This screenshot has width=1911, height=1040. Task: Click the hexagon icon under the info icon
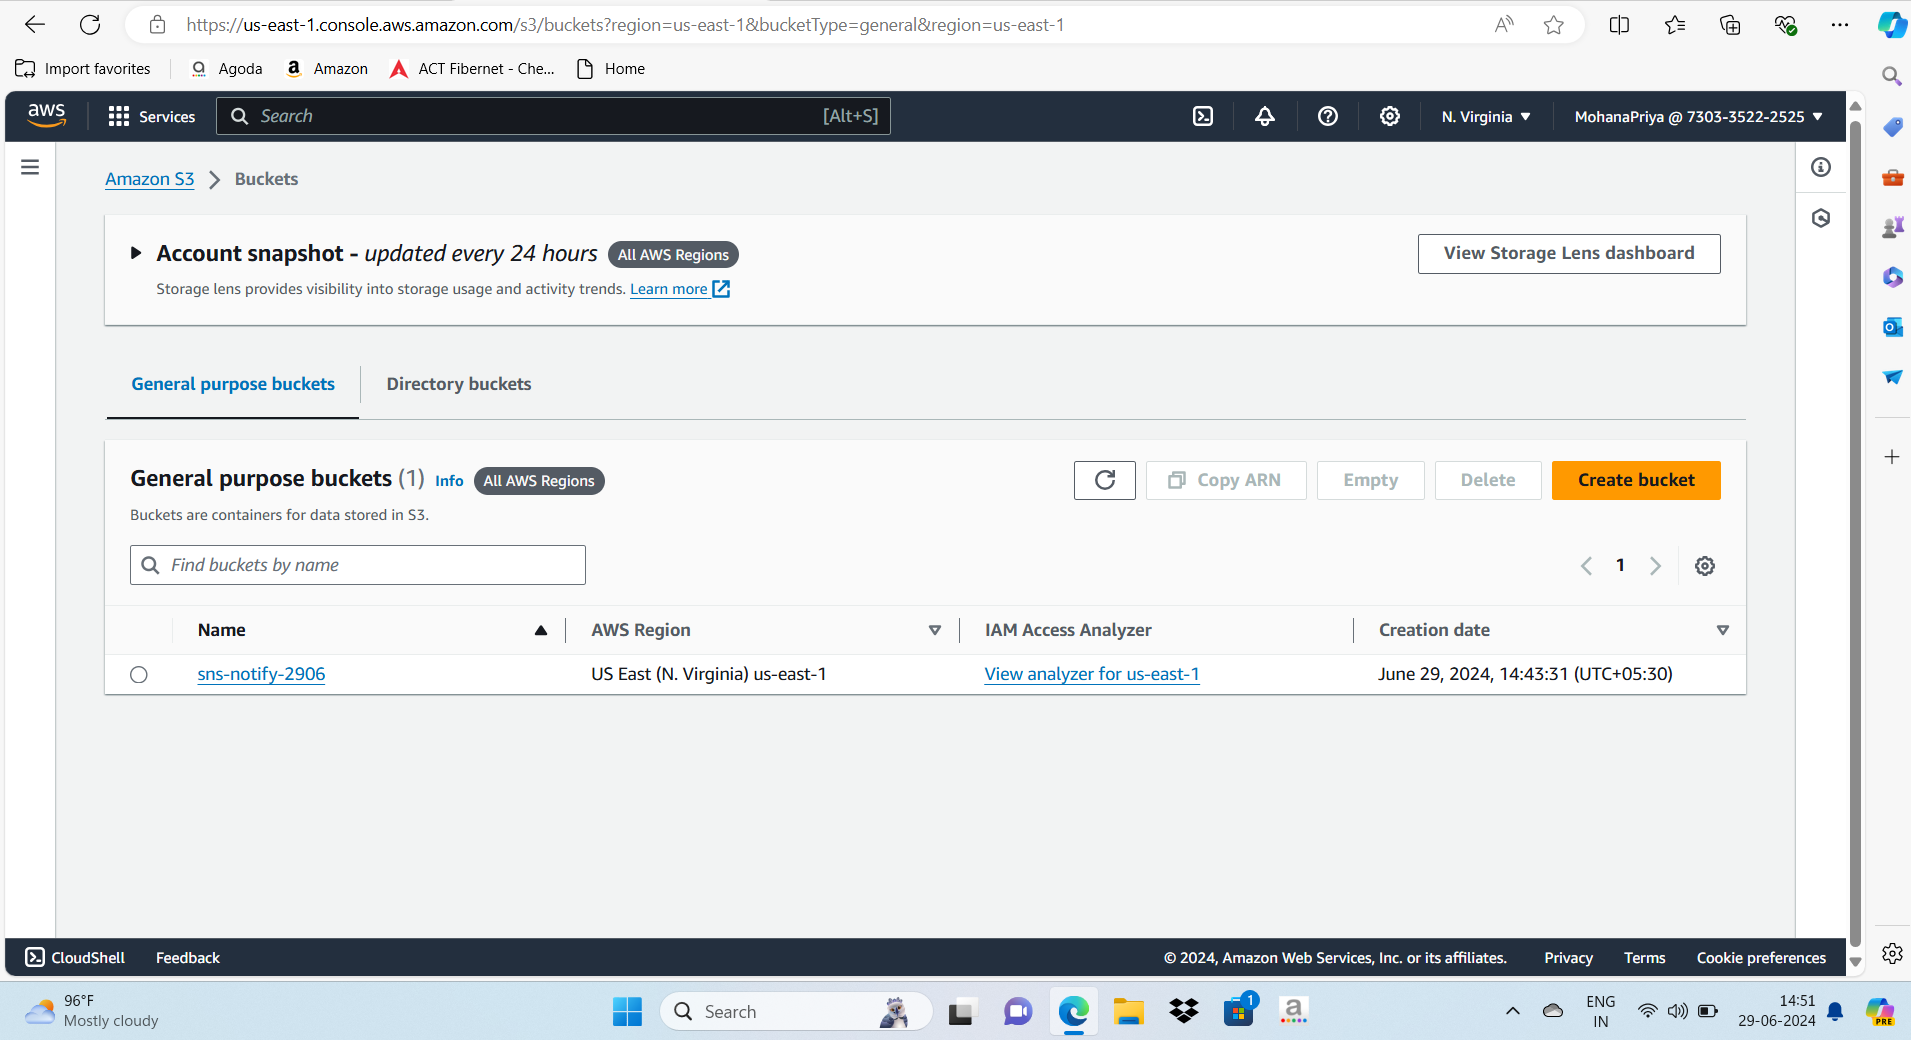tap(1821, 218)
